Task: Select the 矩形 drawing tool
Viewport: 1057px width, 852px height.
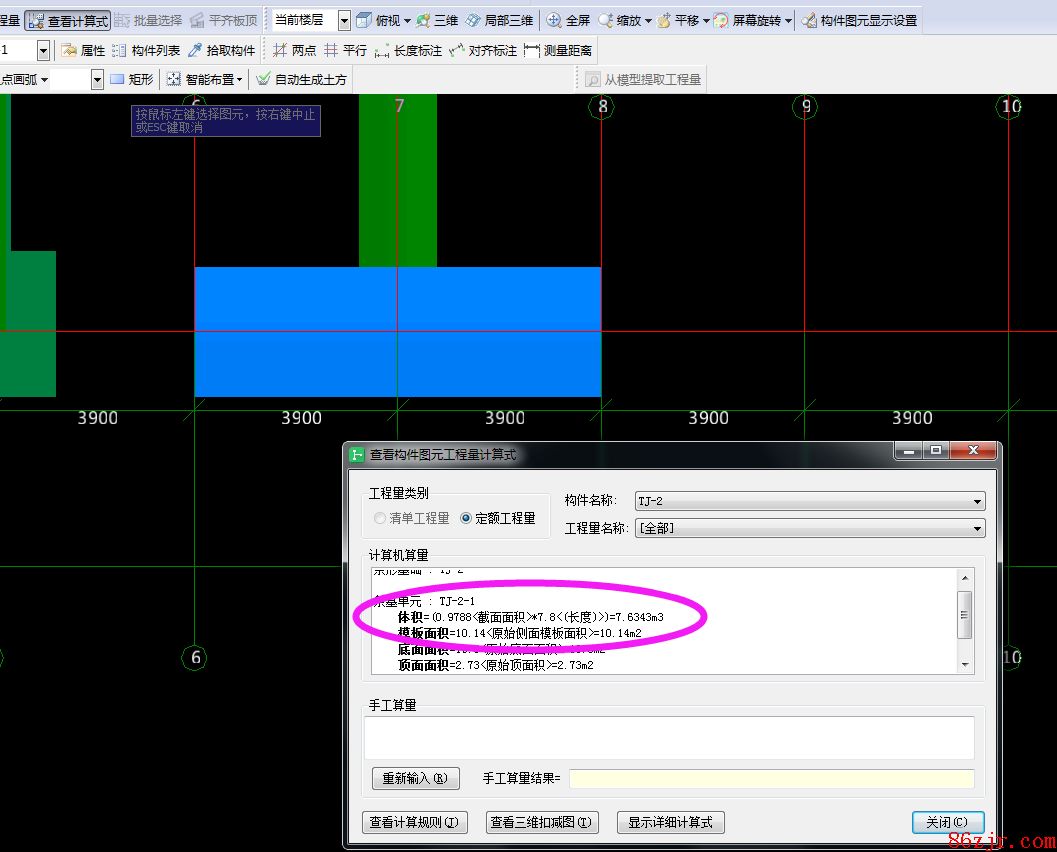Action: click(x=131, y=79)
